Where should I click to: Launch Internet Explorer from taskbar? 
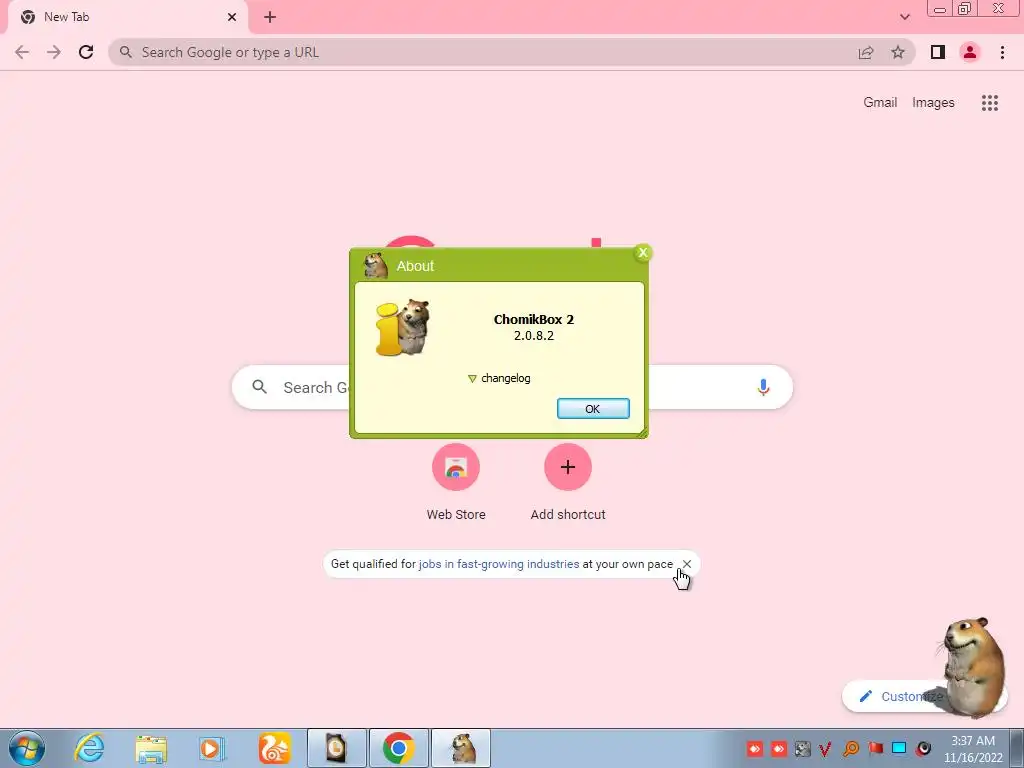(89, 748)
